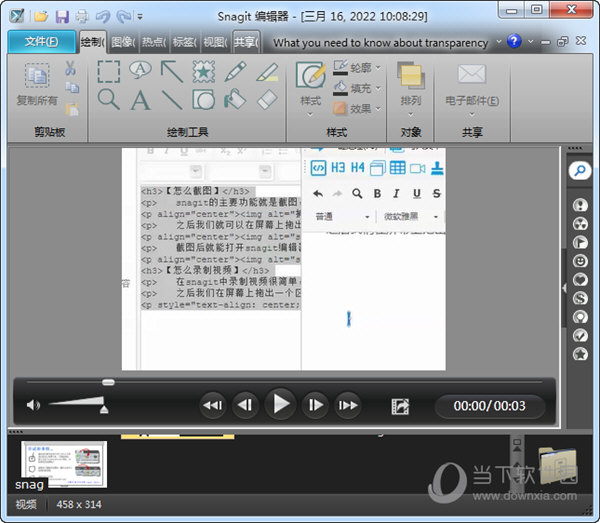Select the Pen drawing tool
The height and width of the screenshot is (523, 600).
(235, 72)
